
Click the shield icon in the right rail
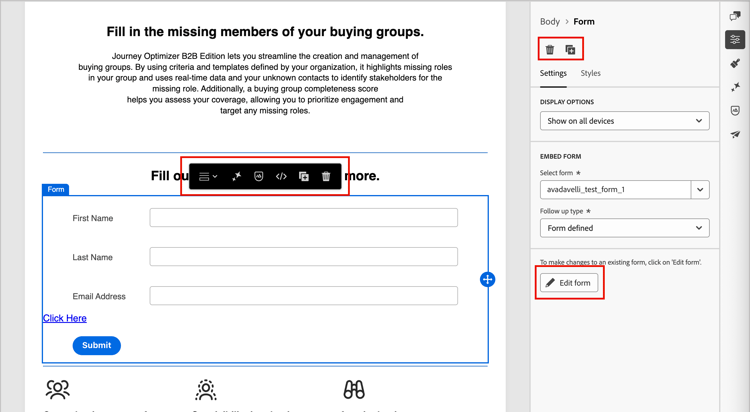click(735, 111)
